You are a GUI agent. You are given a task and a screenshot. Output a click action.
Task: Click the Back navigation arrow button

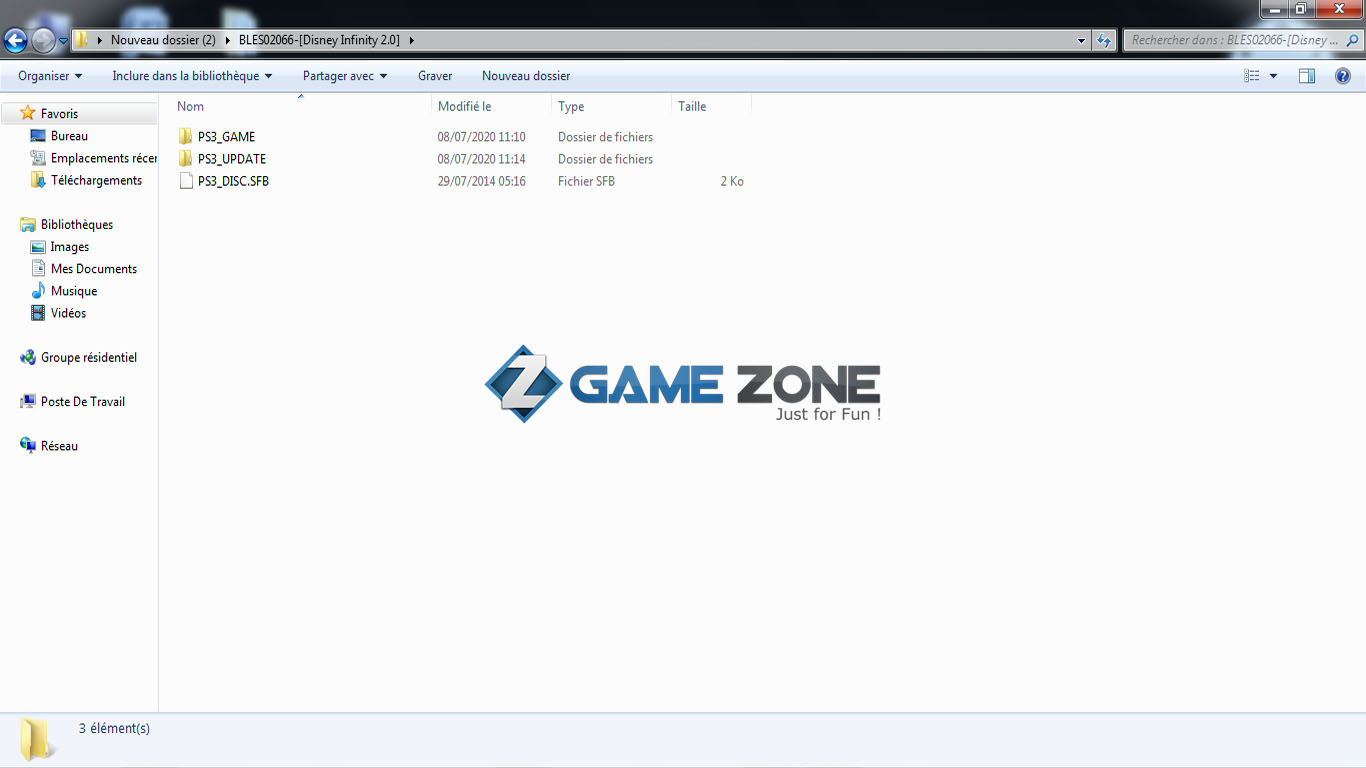[x=16, y=40]
